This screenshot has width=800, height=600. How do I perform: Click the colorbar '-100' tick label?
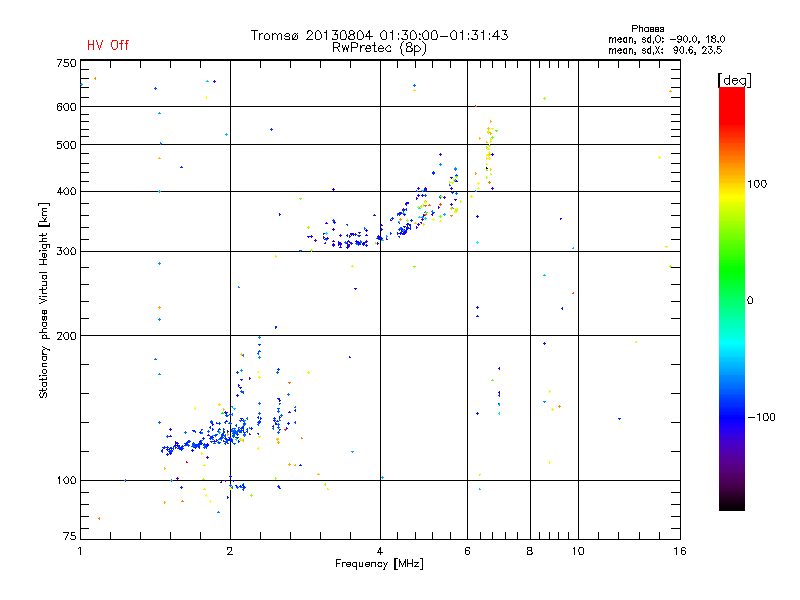point(761,417)
